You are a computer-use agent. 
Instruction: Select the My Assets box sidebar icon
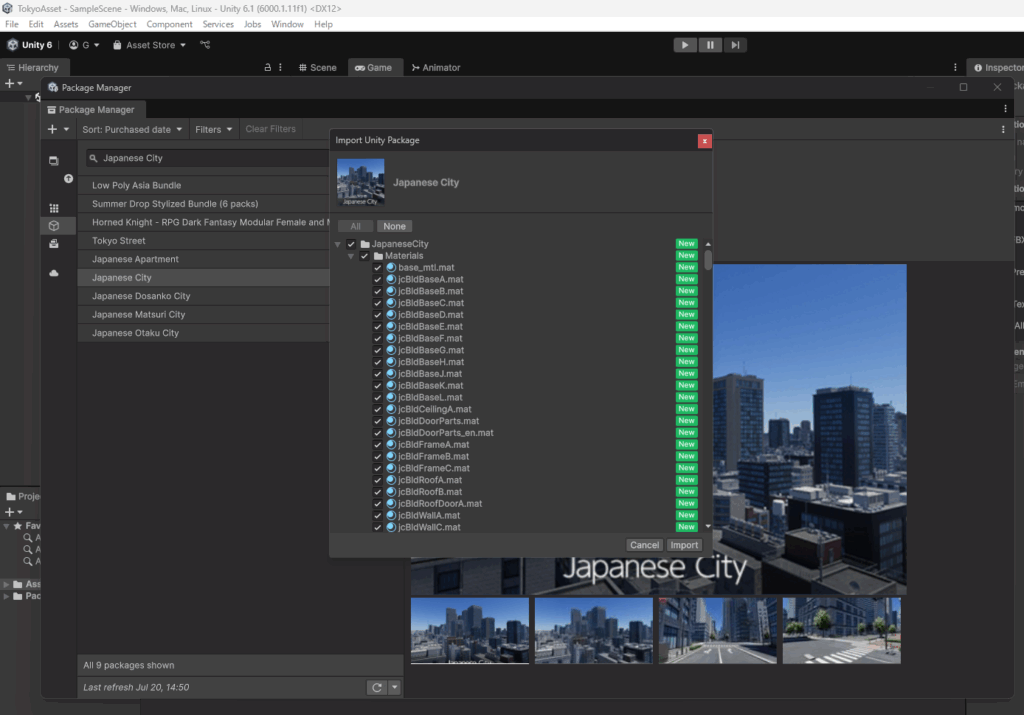[x=54, y=226]
